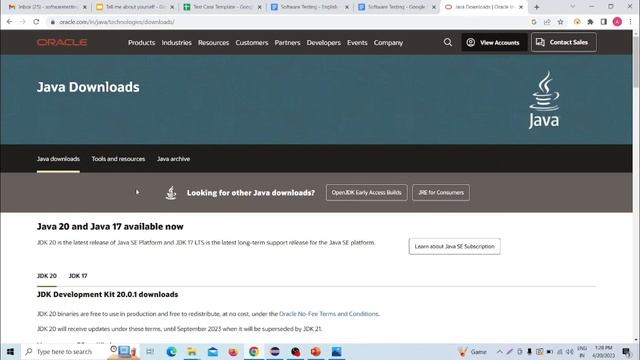Screen dimensions: 640x360
Task: Open the Windows Start menu
Action: pyautogui.click(x=10, y=351)
